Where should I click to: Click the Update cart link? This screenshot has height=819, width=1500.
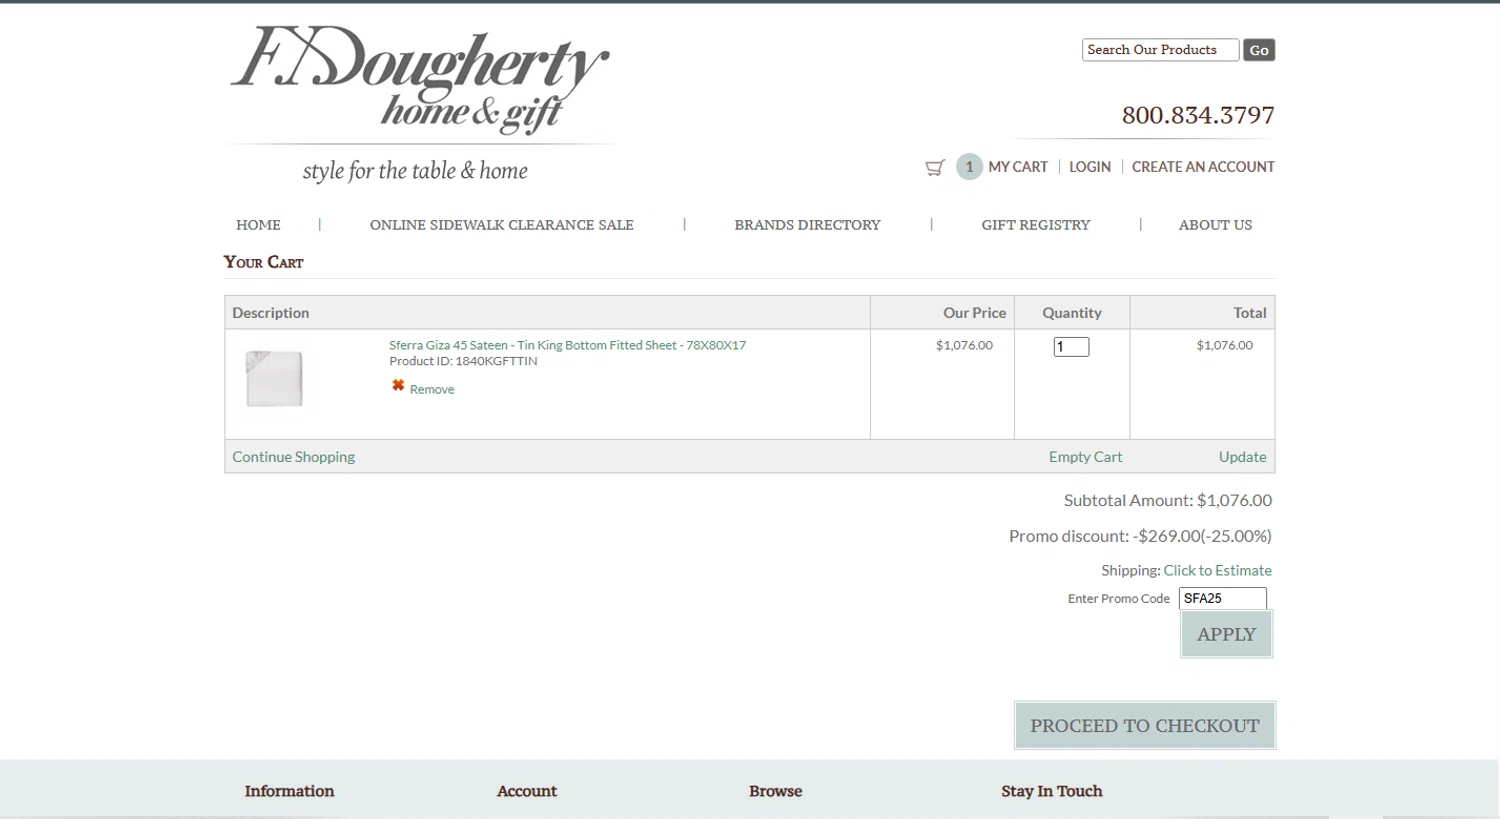[1242, 457]
